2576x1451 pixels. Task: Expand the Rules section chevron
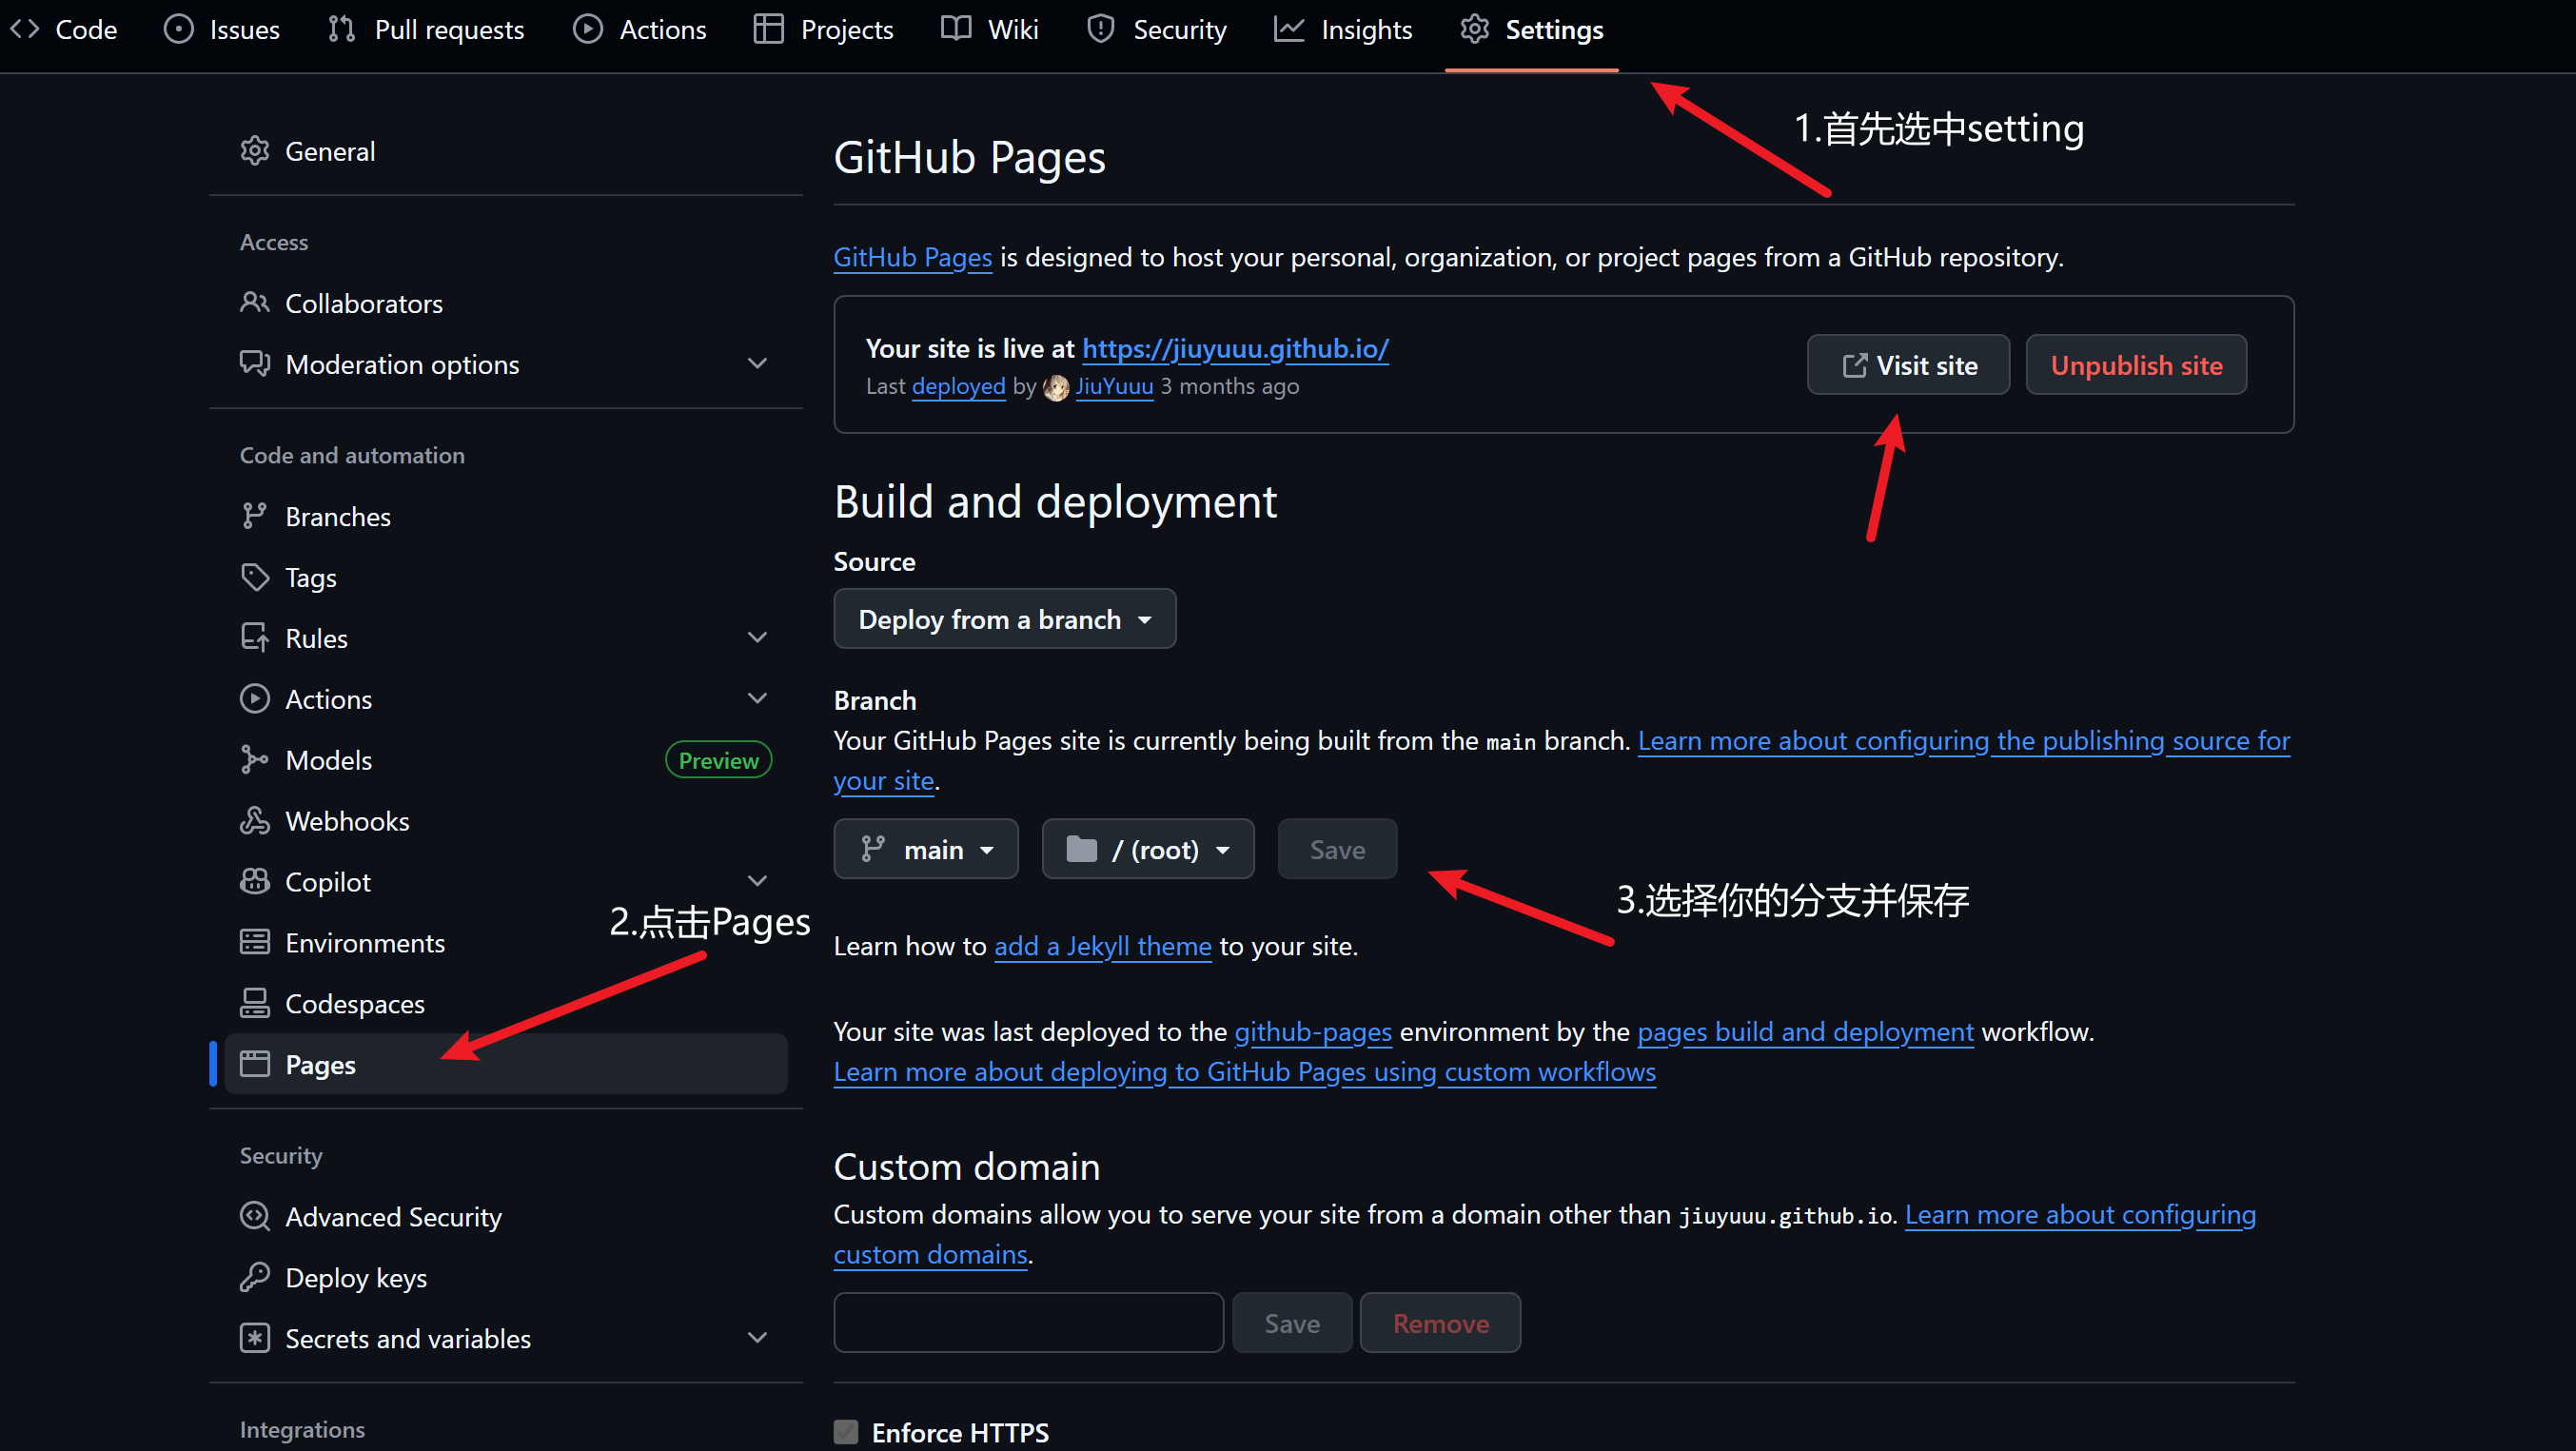758,637
